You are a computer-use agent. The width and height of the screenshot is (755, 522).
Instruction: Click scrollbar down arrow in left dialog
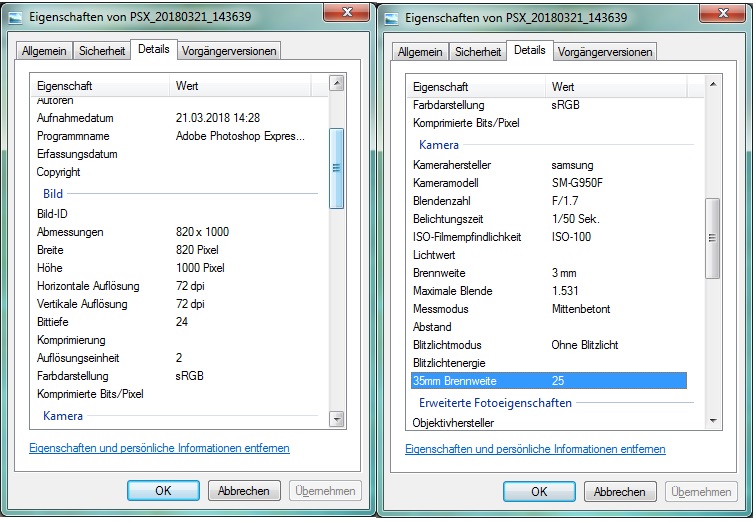(336, 419)
